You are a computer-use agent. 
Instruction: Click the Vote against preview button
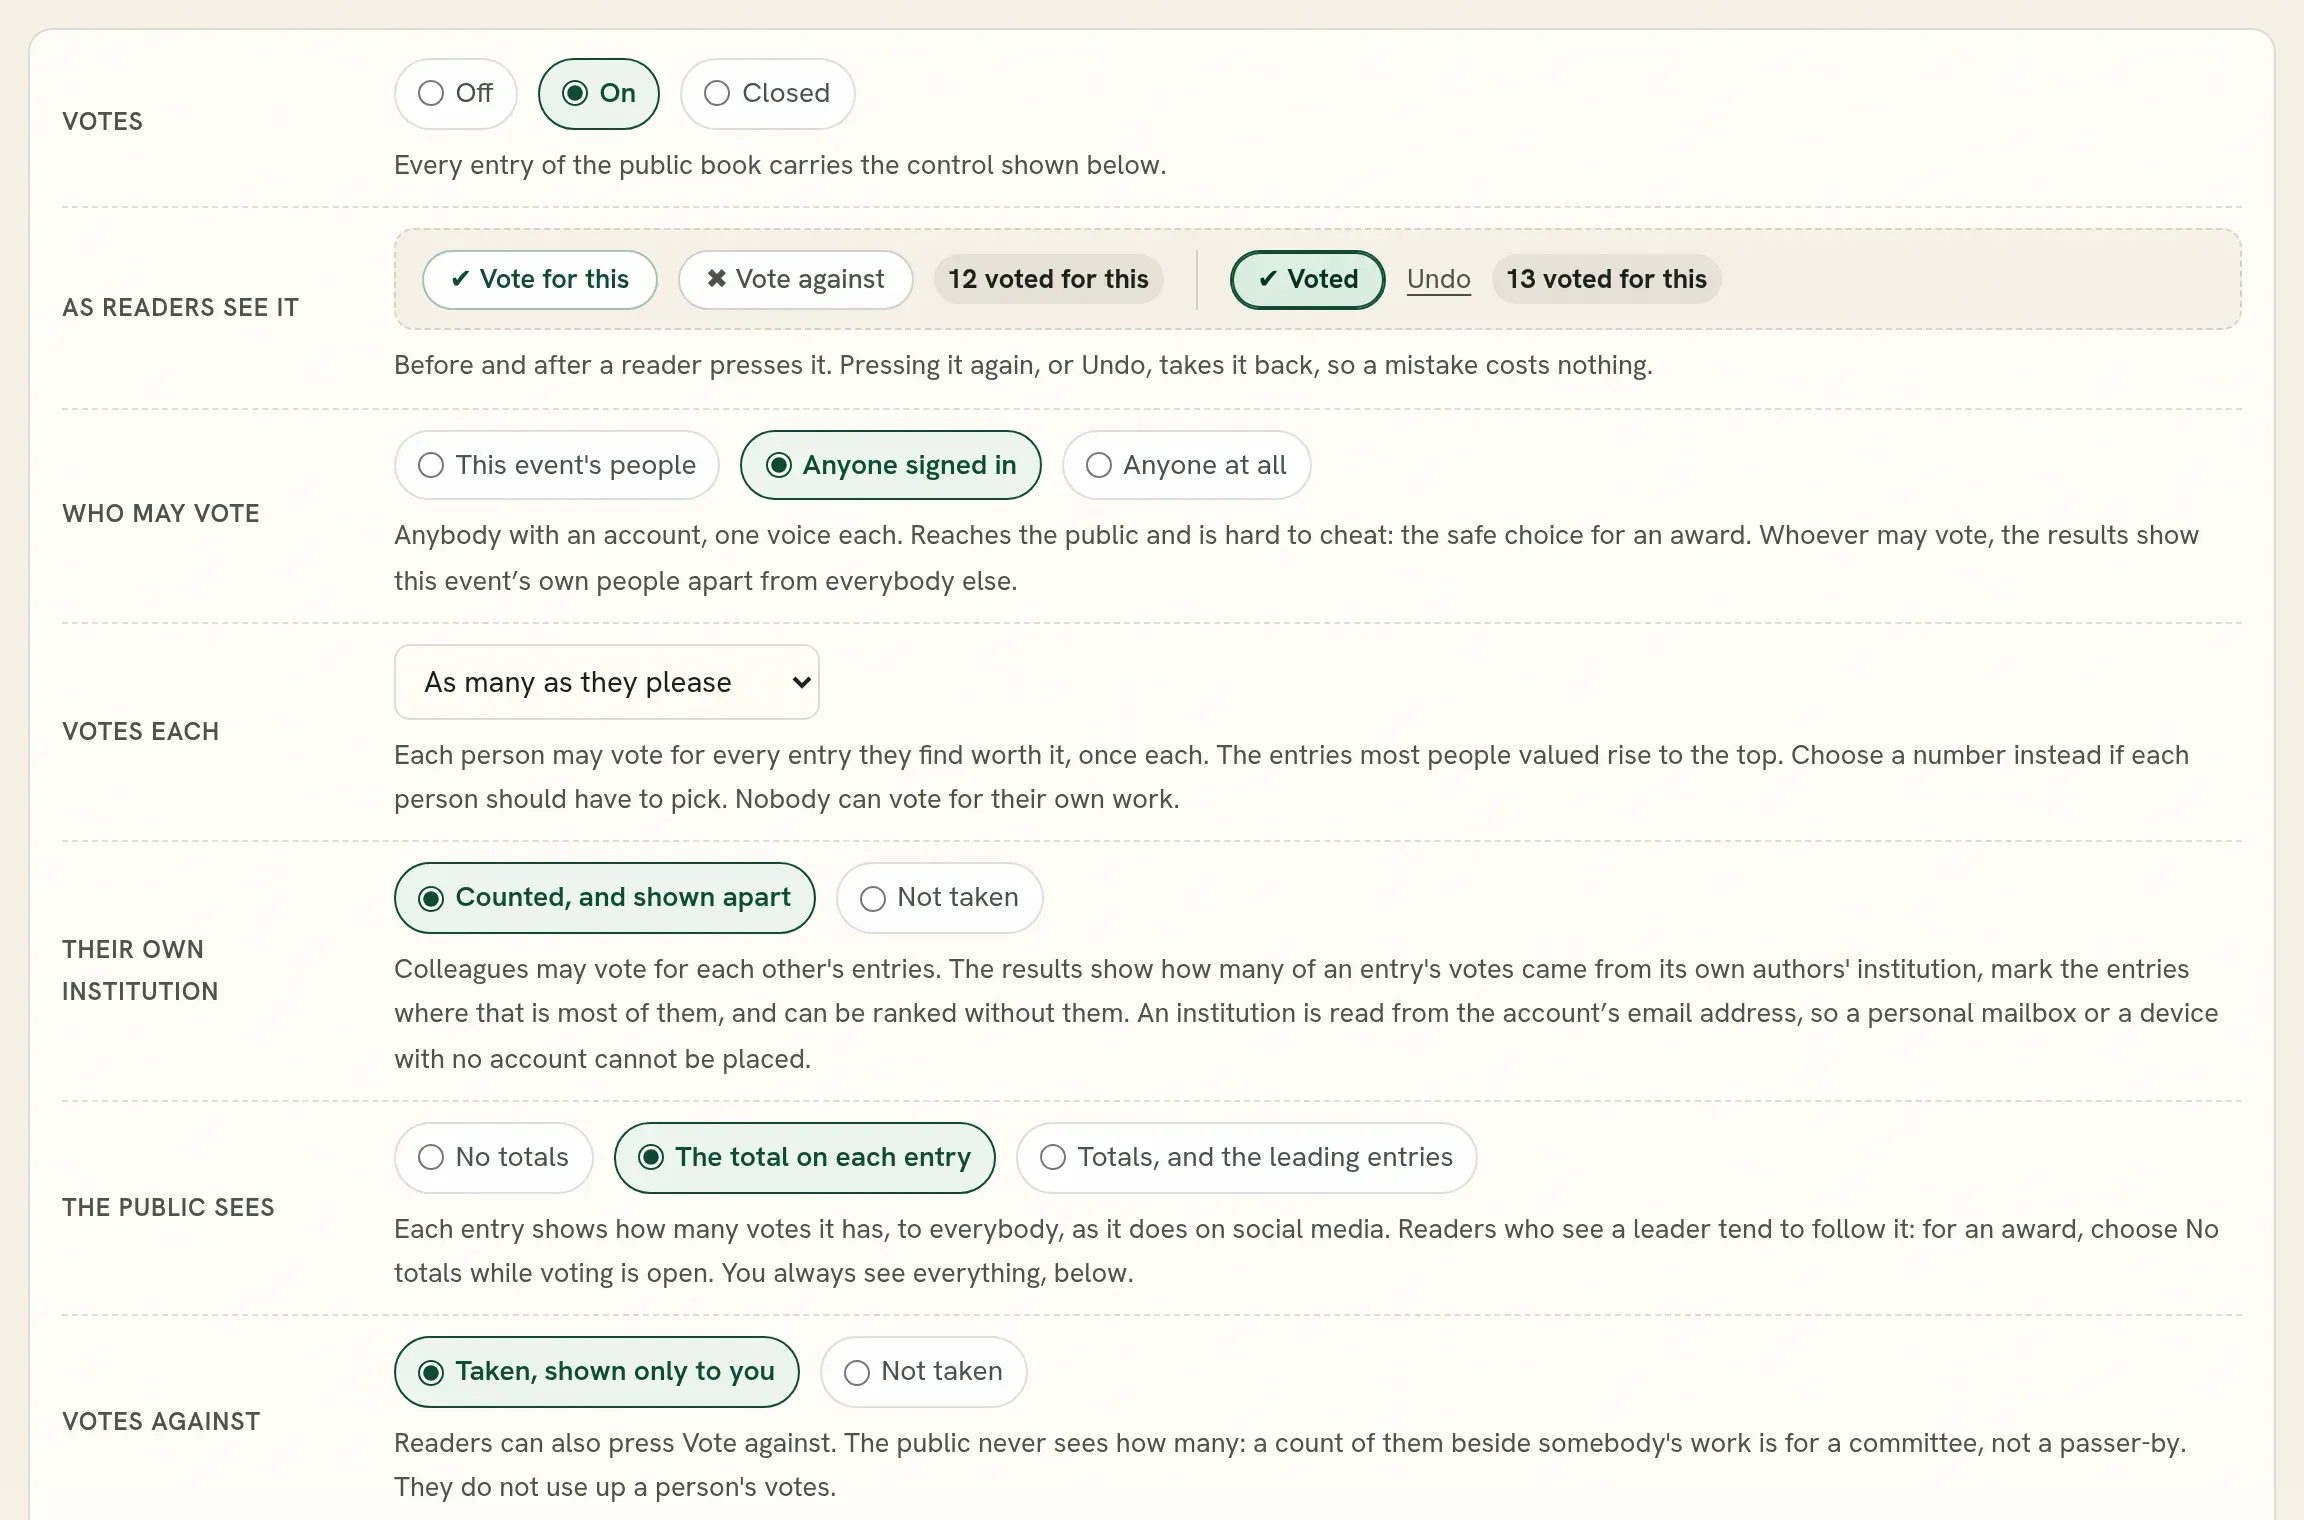click(x=796, y=280)
